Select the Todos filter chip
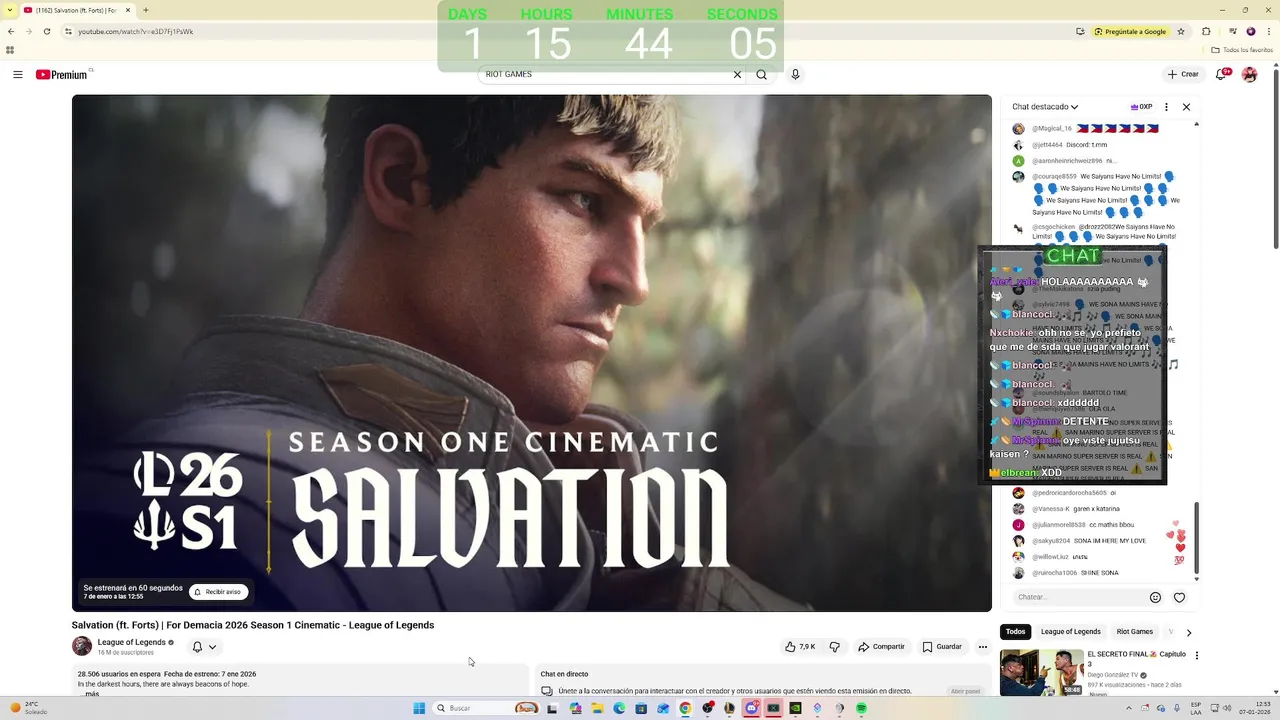 [x=1015, y=632]
